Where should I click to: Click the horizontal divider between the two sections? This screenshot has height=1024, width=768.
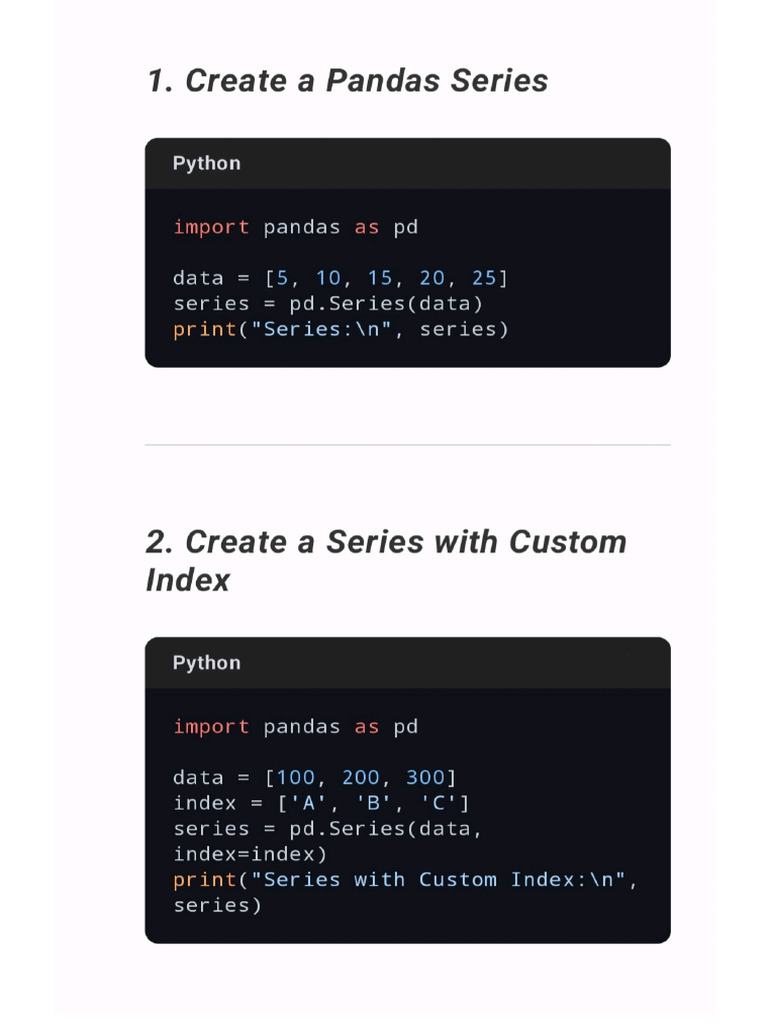click(407, 445)
